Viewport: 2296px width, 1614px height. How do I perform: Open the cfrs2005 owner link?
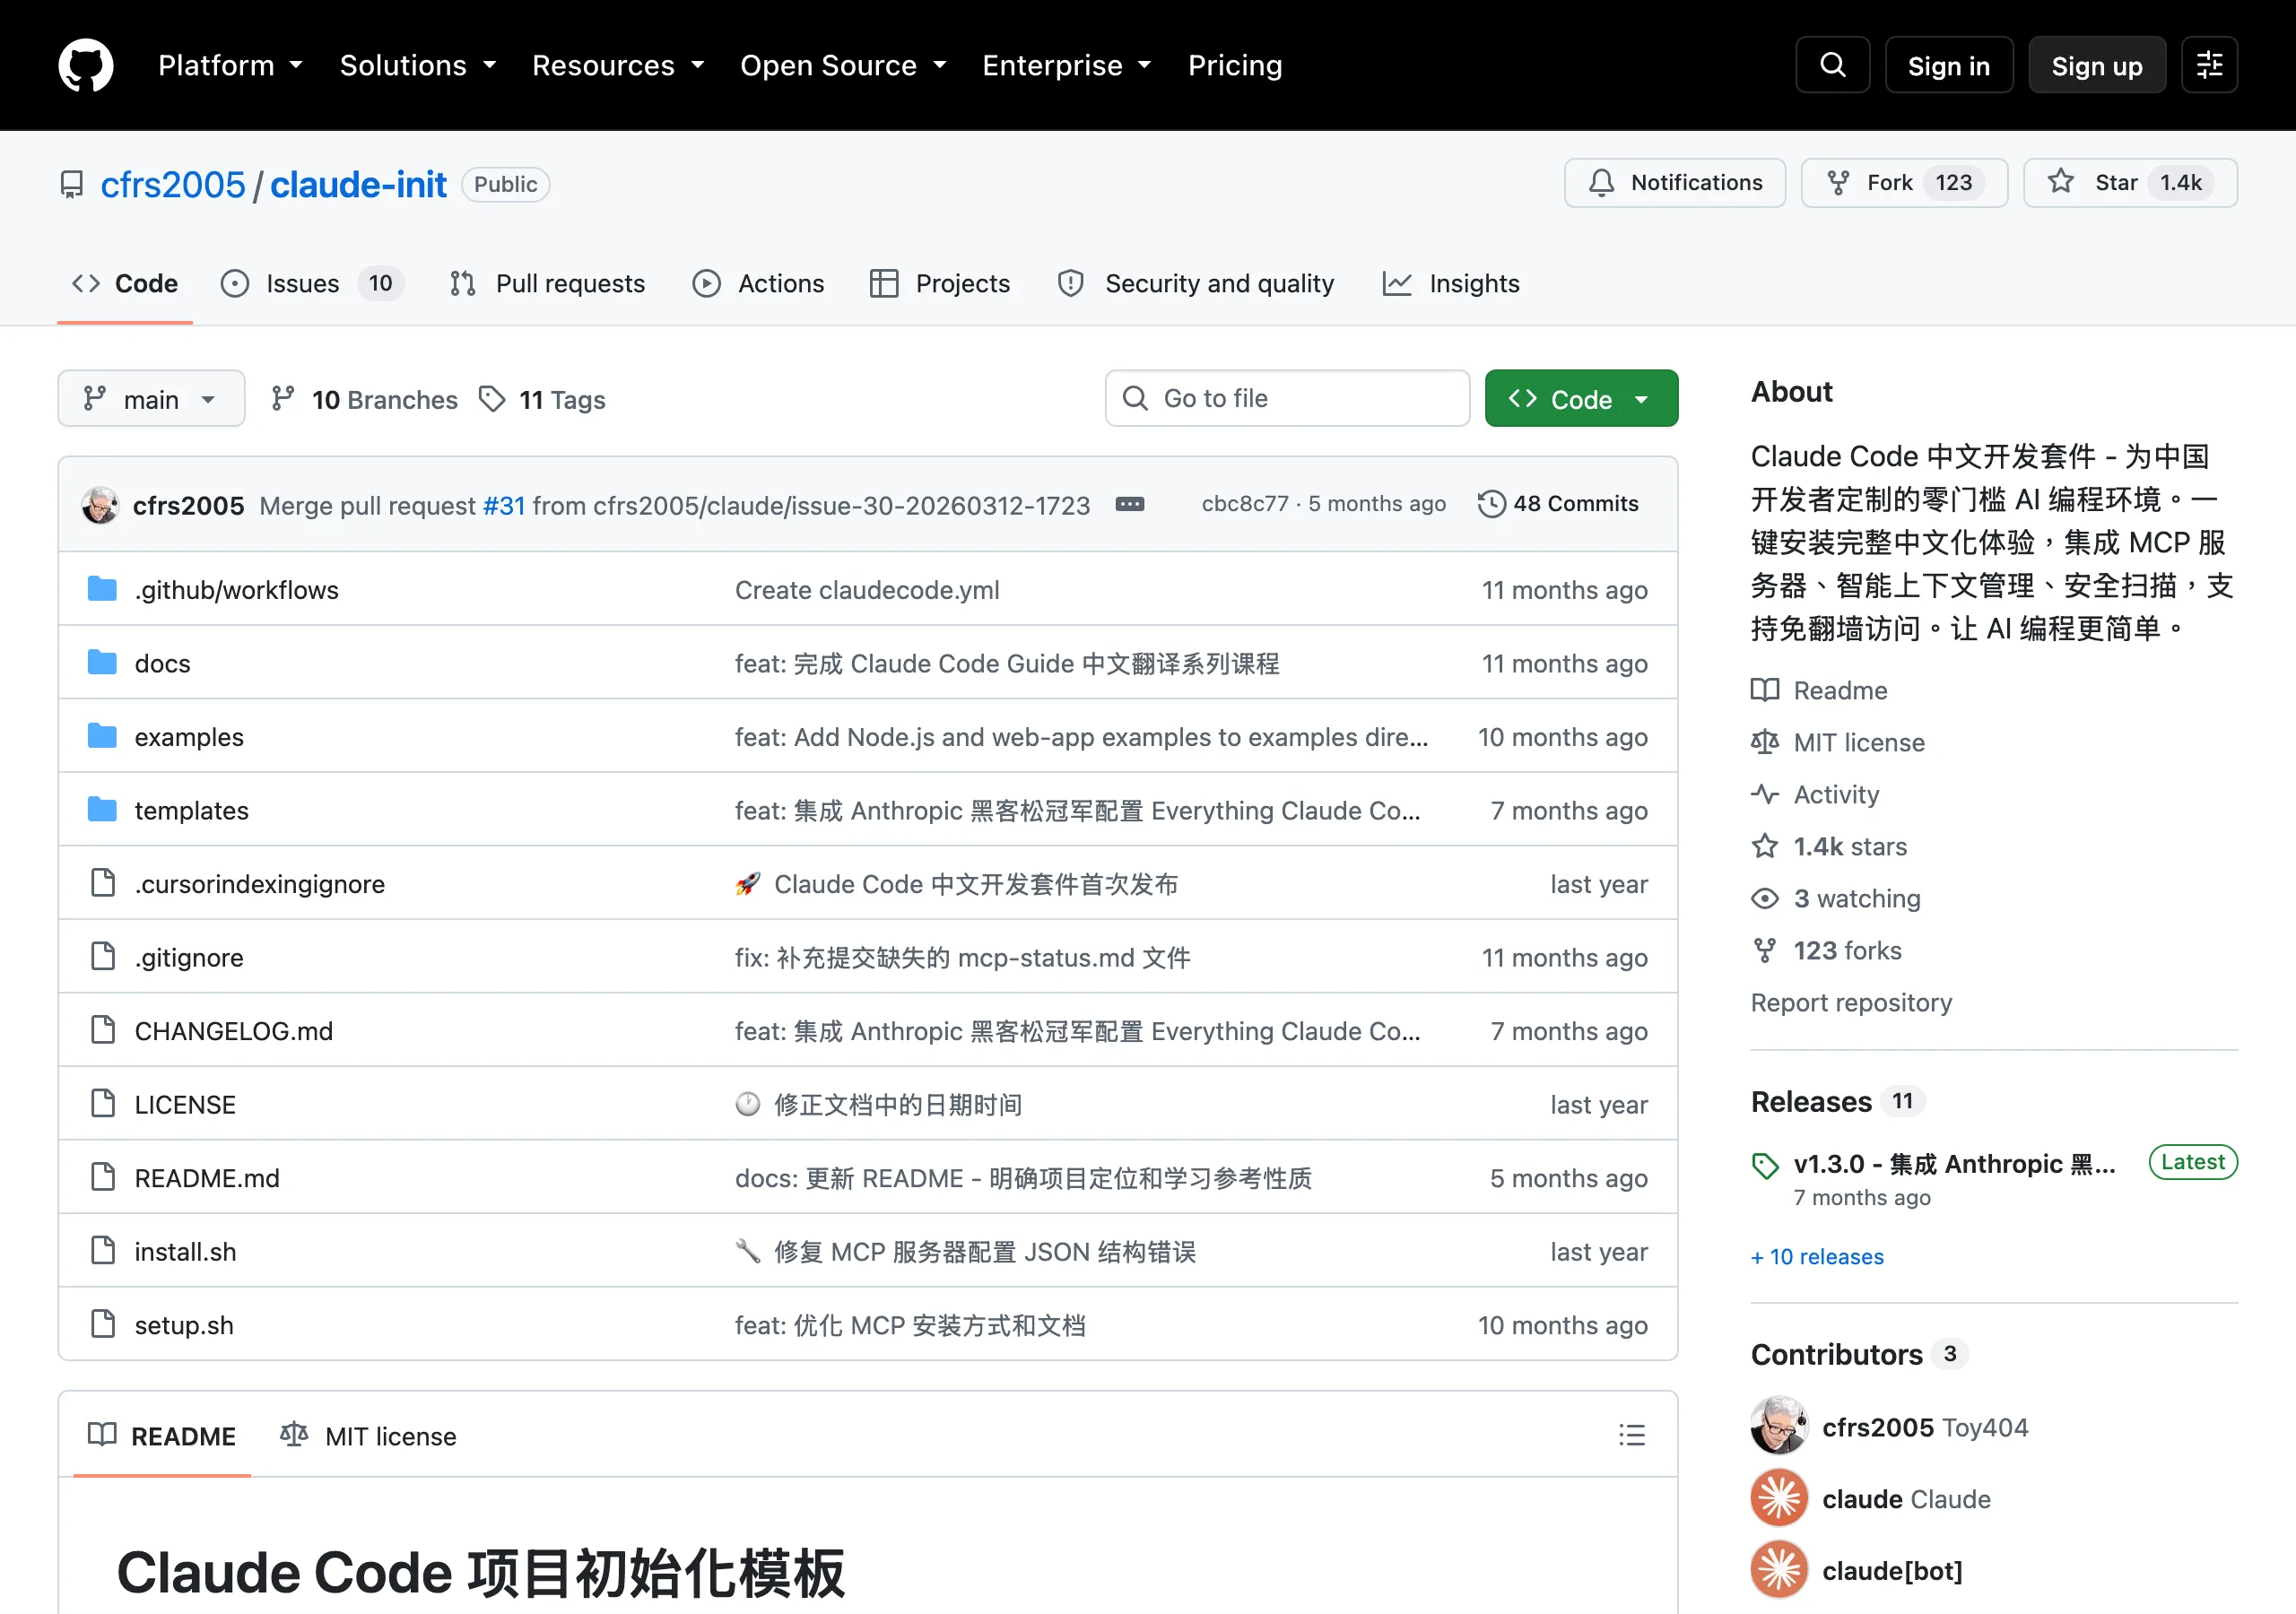[172, 185]
